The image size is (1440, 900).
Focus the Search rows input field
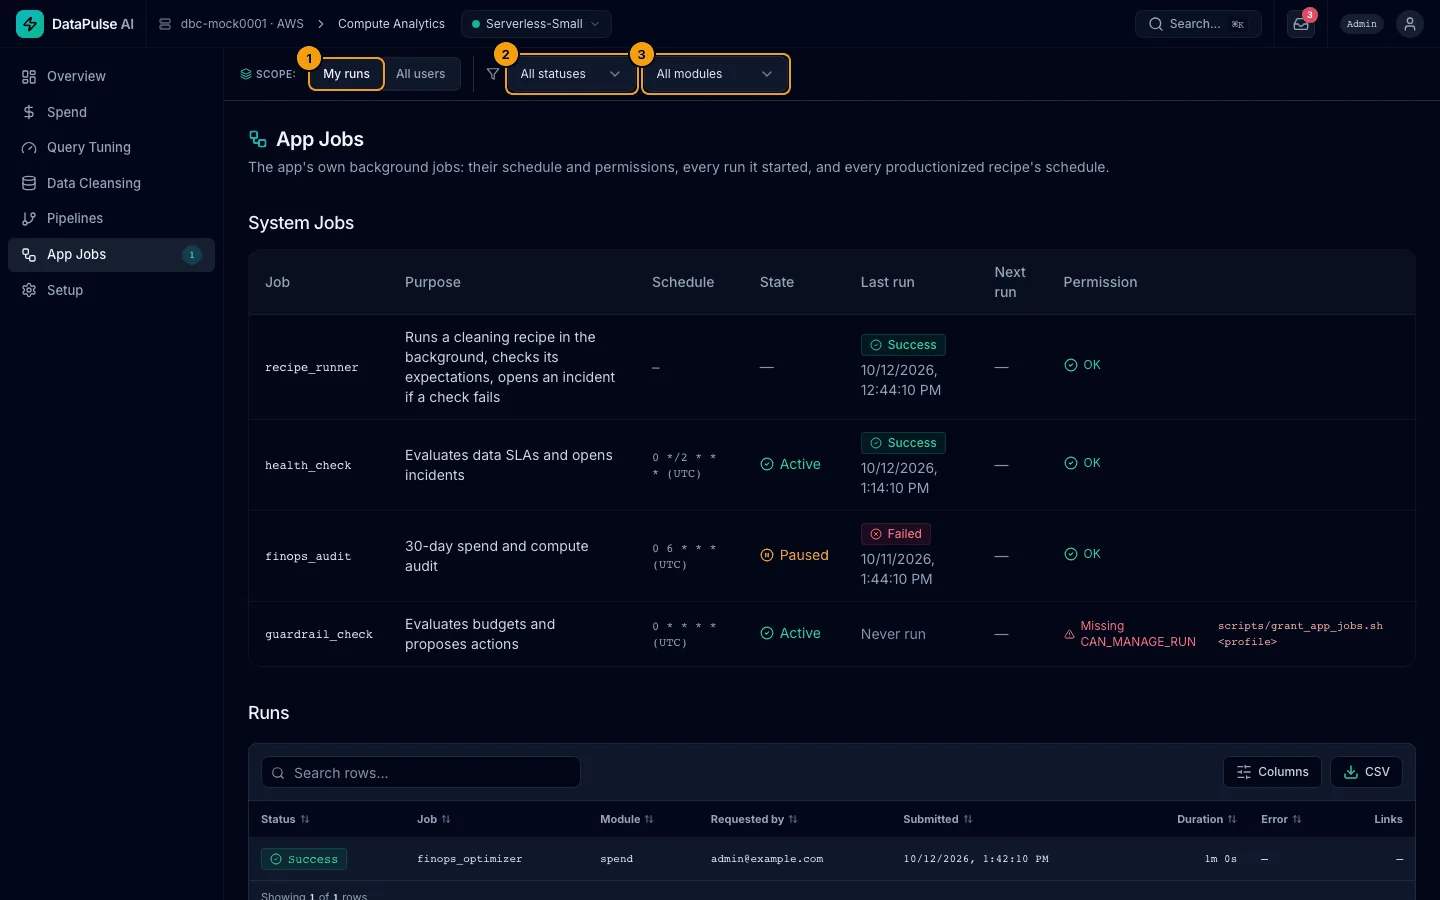tap(421, 772)
